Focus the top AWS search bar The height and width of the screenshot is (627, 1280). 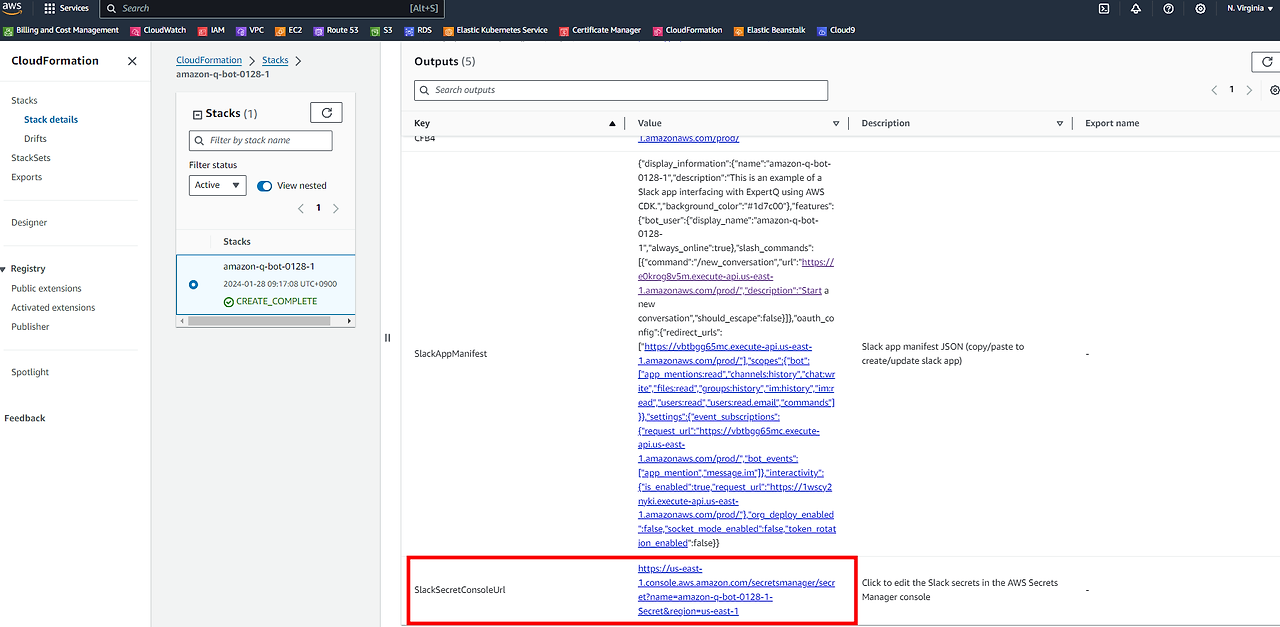pyautogui.click(x=271, y=8)
